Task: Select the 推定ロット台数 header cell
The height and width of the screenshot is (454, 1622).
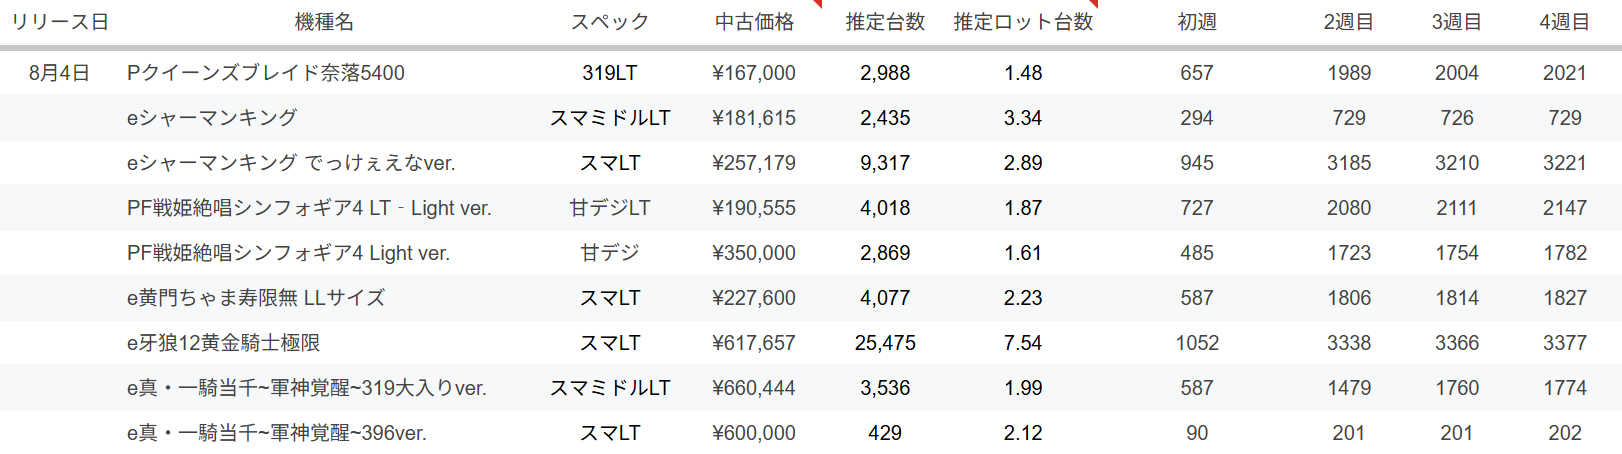Action: 1023,22
